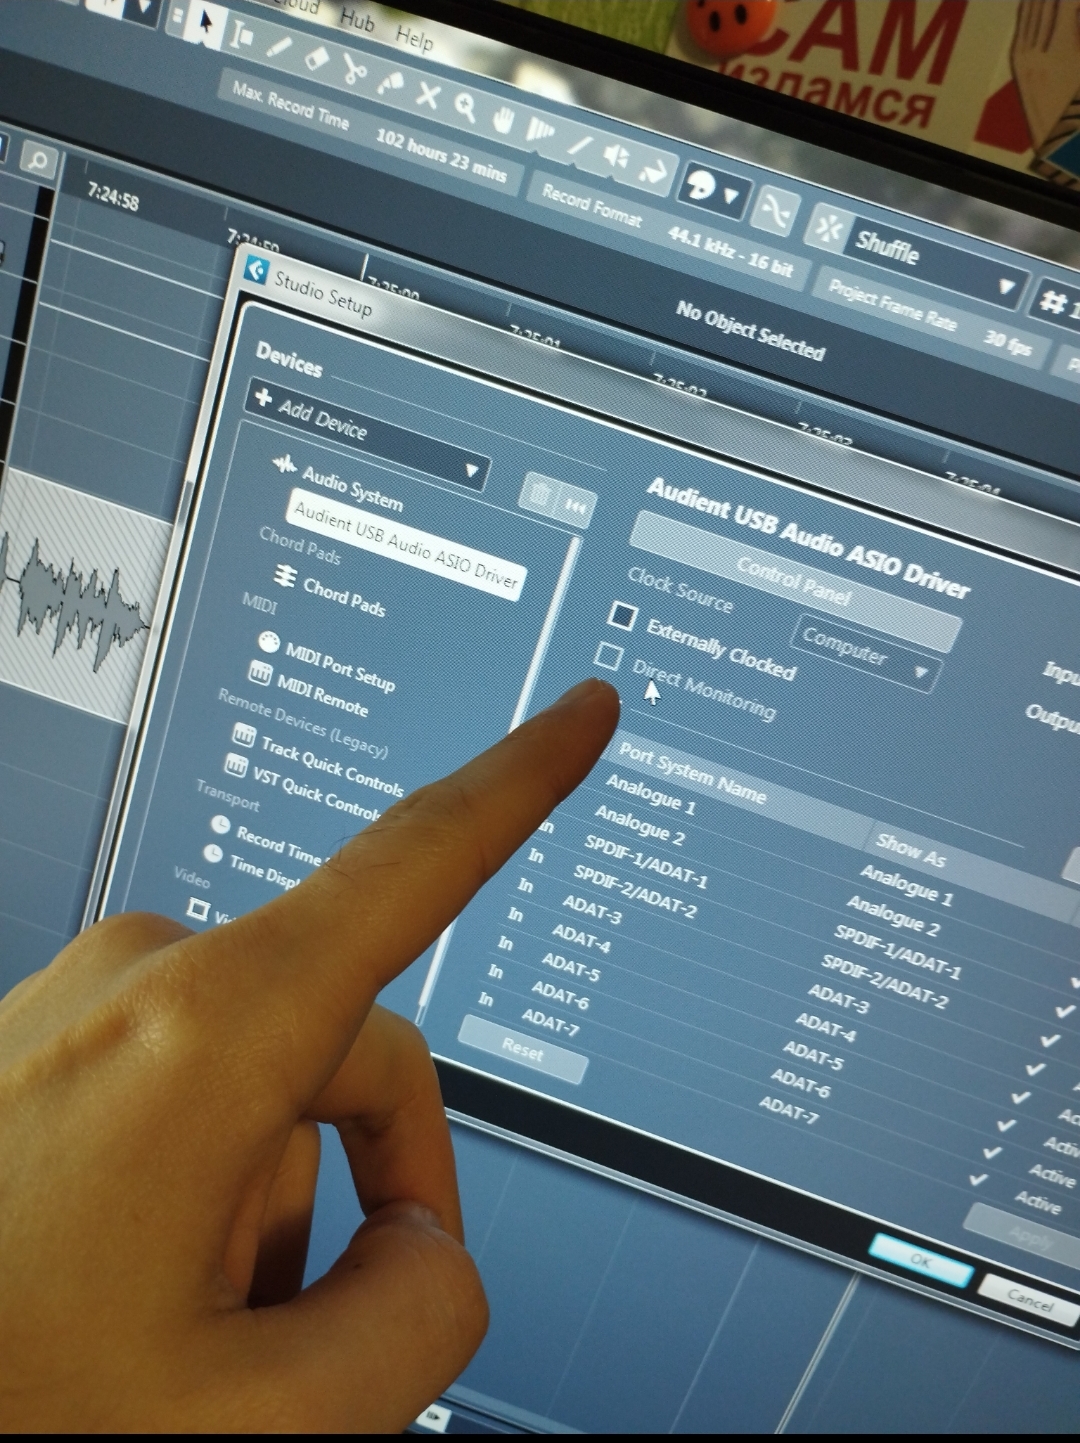The image size is (1080, 1443).
Task: Confirm Studio Setup with OK
Action: pos(921,1261)
